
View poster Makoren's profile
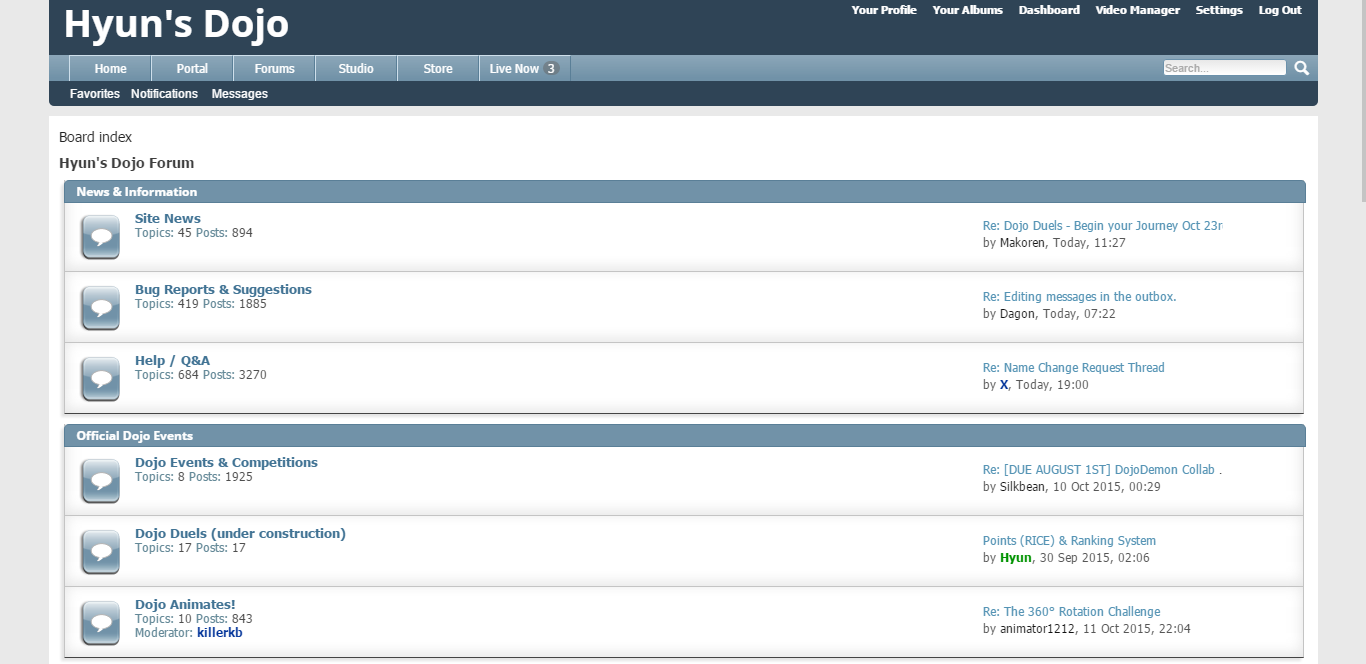point(1022,243)
